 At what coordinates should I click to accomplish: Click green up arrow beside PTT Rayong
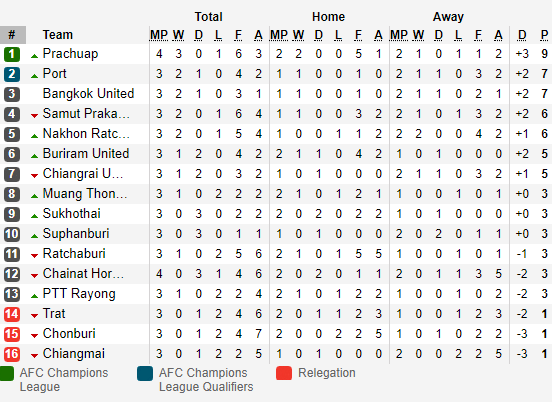click(x=34, y=296)
